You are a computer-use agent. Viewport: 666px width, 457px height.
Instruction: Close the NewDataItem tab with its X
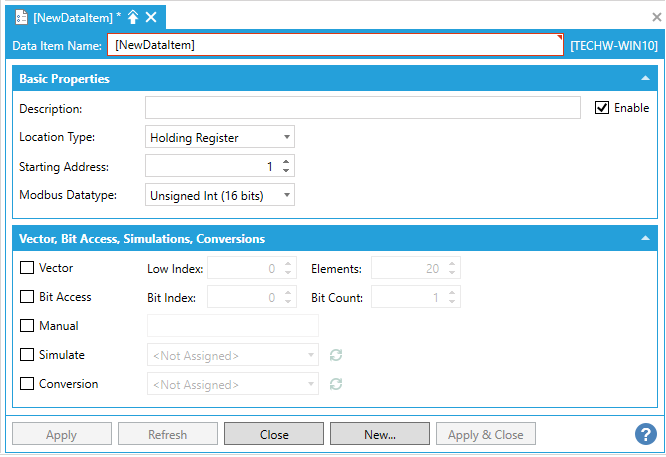tap(151, 17)
